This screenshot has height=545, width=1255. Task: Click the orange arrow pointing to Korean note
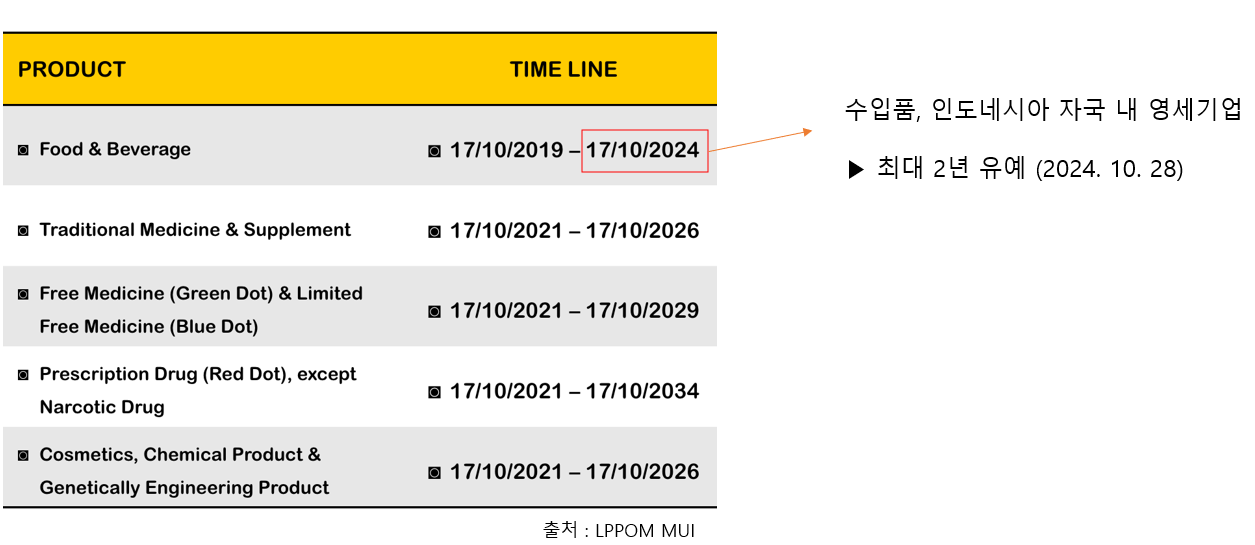760,141
